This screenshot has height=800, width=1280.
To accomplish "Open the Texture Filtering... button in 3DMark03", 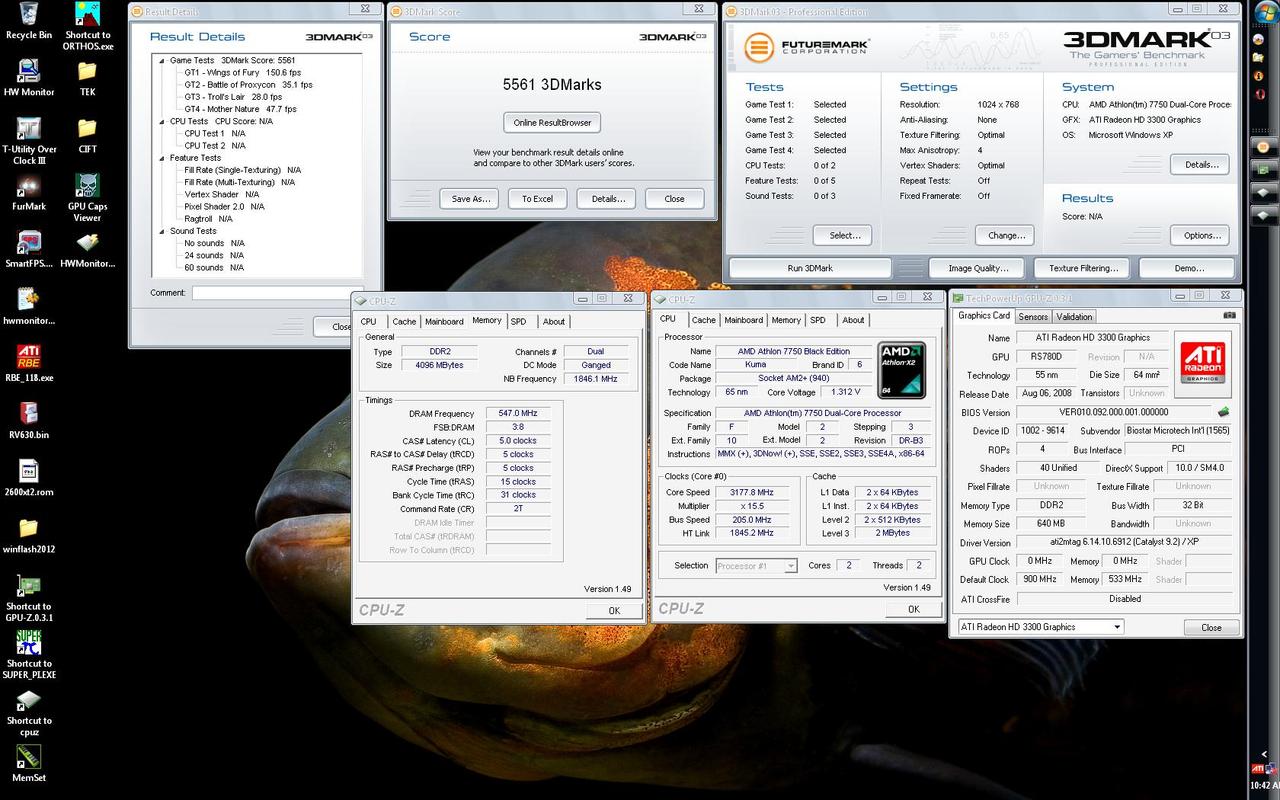I will (1083, 268).
